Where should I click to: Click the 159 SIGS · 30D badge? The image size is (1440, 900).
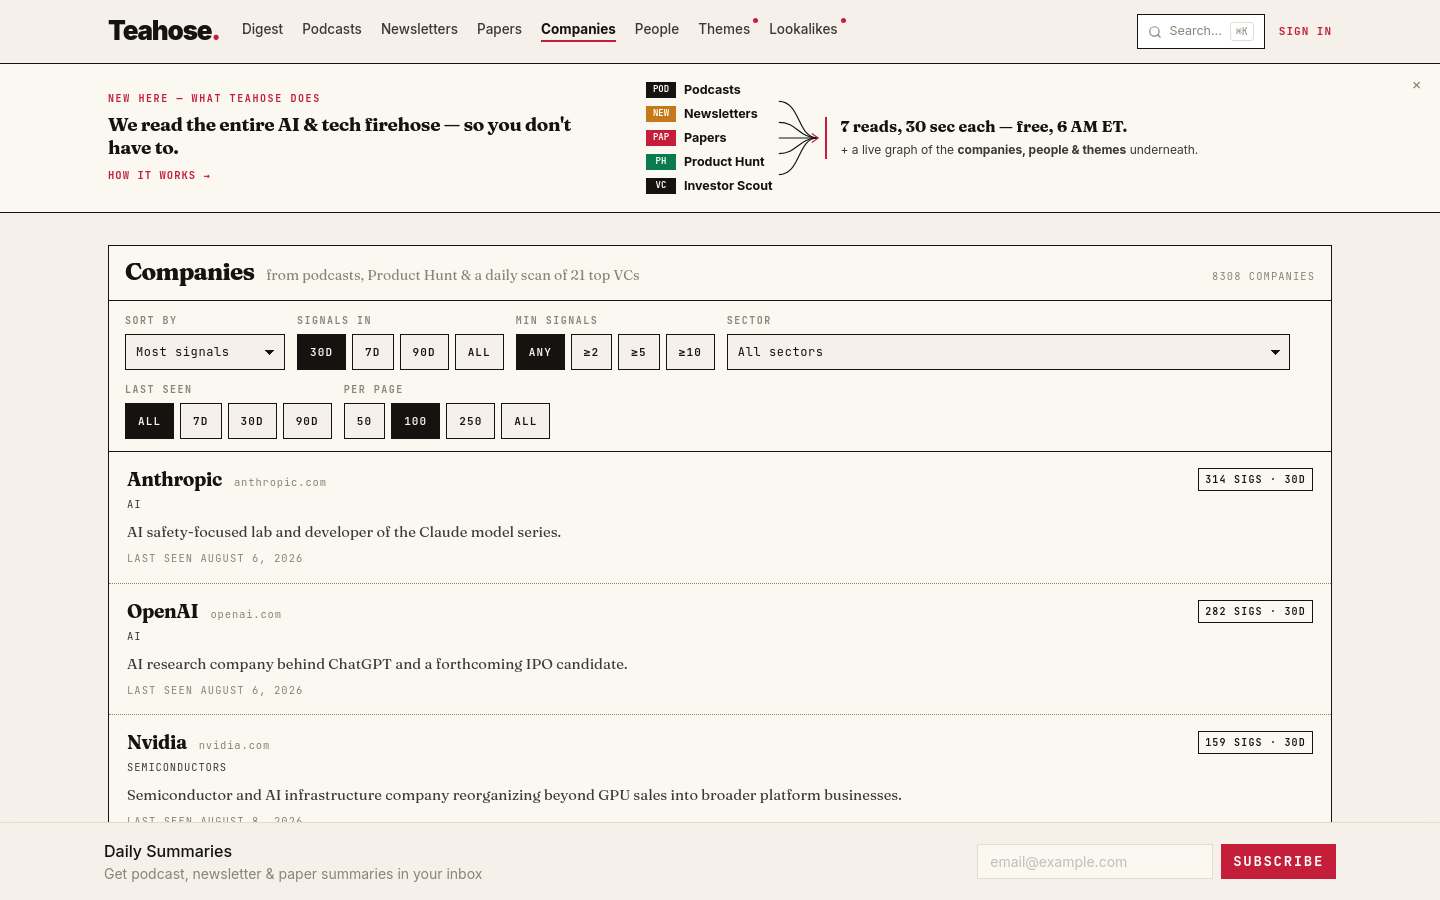point(1255,743)
